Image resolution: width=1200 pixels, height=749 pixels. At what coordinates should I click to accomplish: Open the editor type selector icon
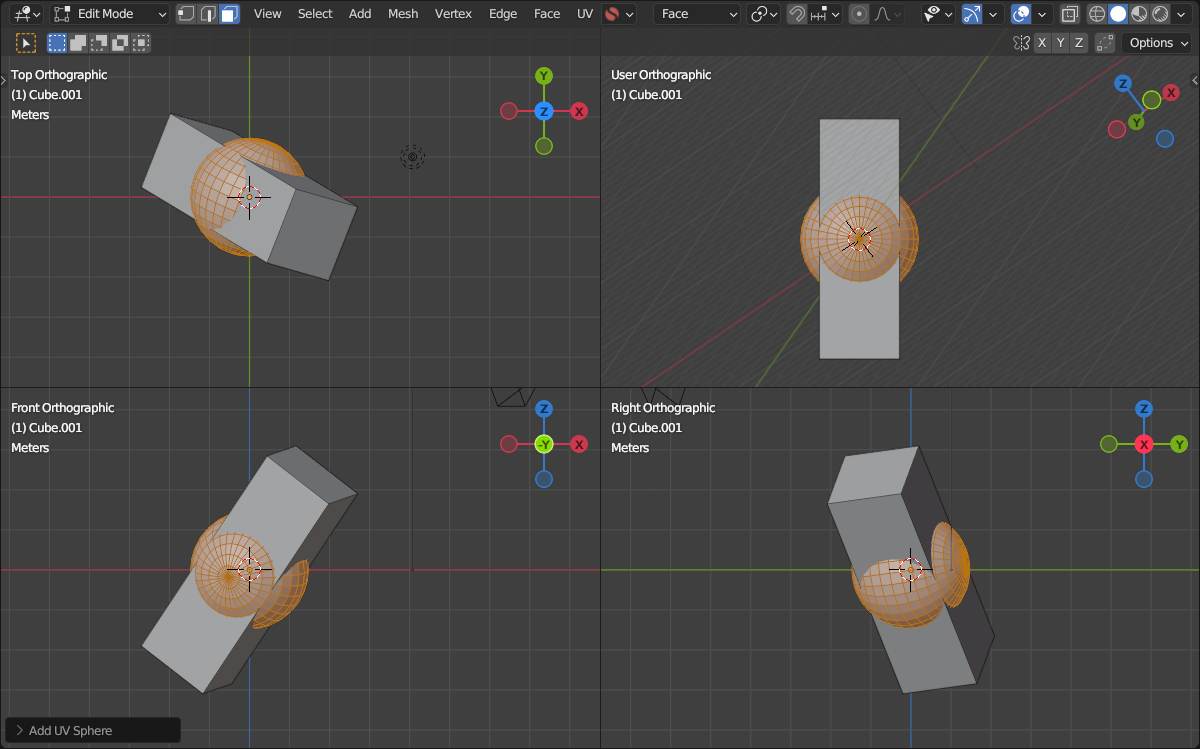click(27, 14)
